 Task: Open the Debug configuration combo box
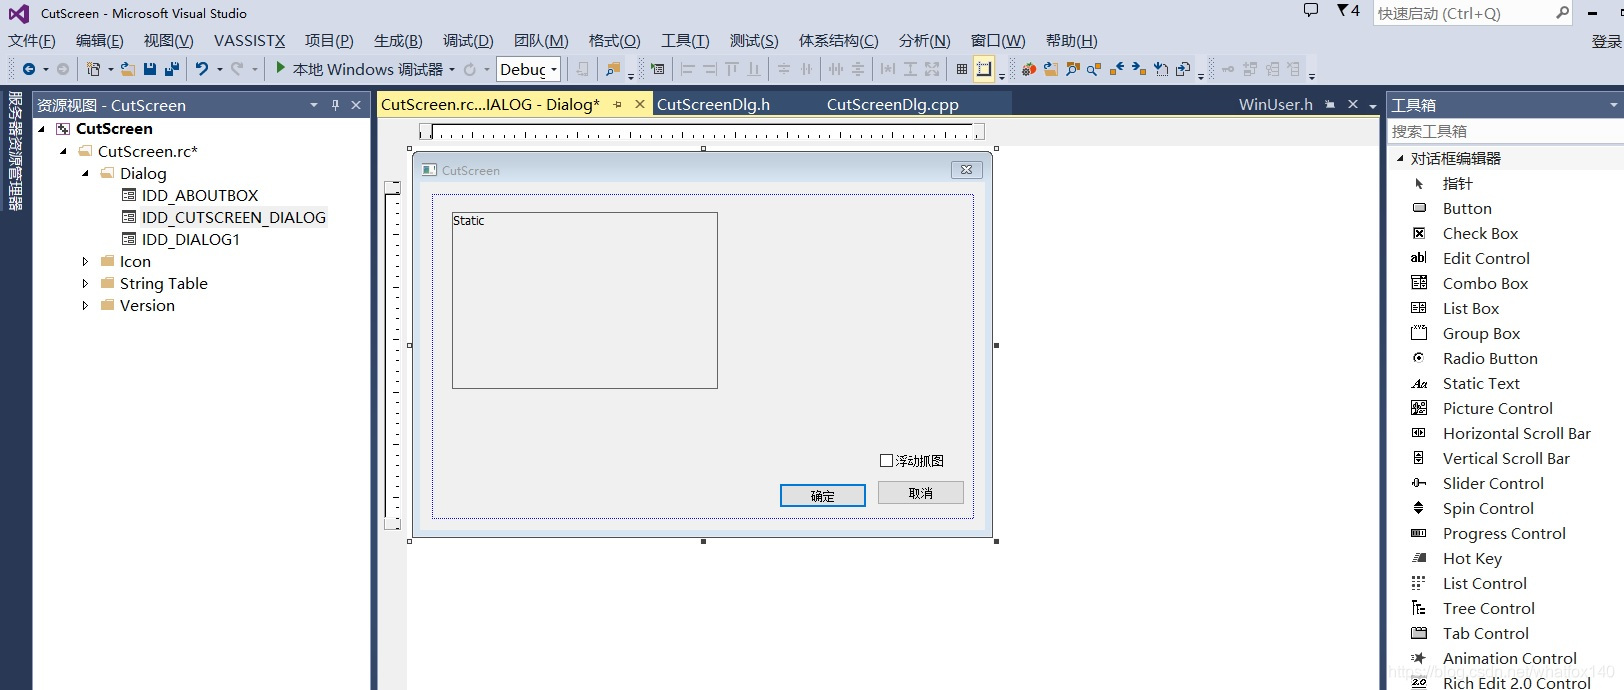(x=529, y=69)
